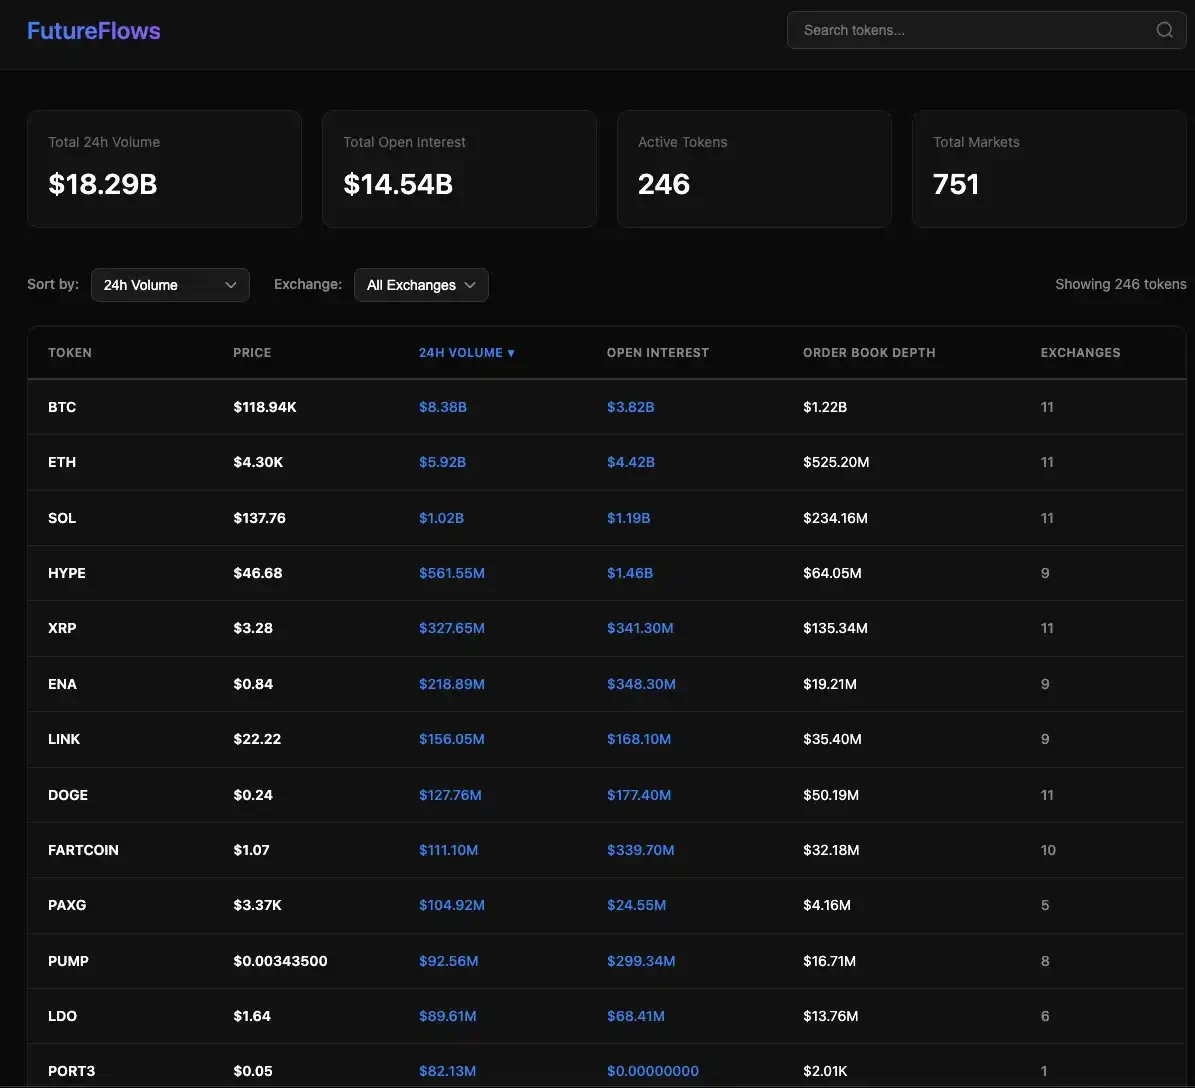Click the FutureFlows logo
Viewport: 1195px width, 1088px height.
click(93, 30)
